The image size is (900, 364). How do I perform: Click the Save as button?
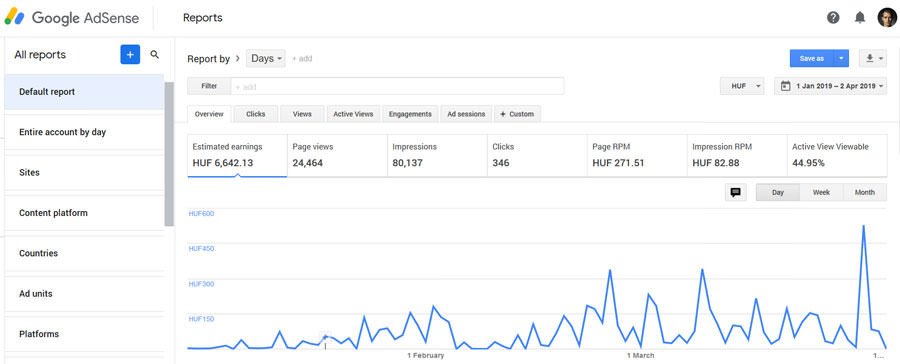(x=812, y=58)
